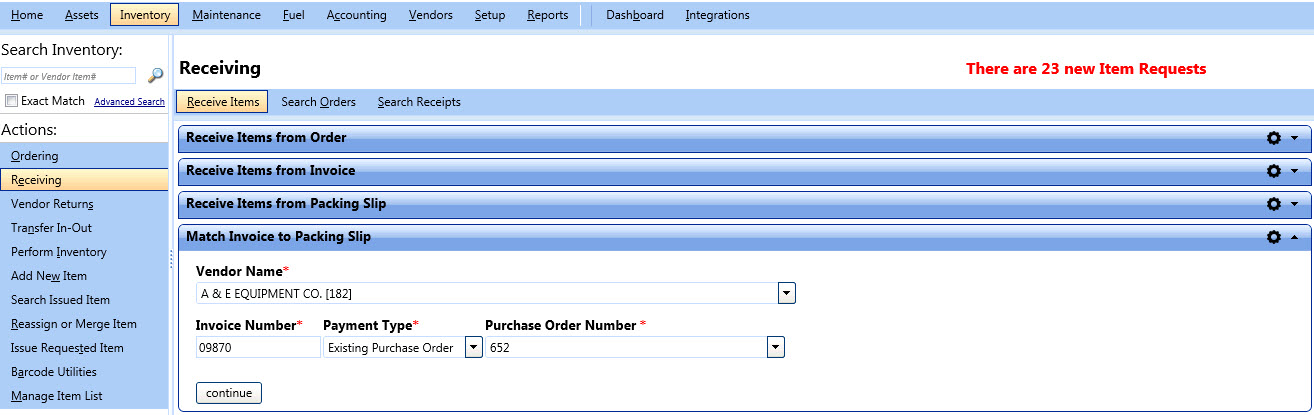The image size is (1314, 415).
Task: Open the Advanced Search link
Action: pyautogui.click(x=129, y=102)
